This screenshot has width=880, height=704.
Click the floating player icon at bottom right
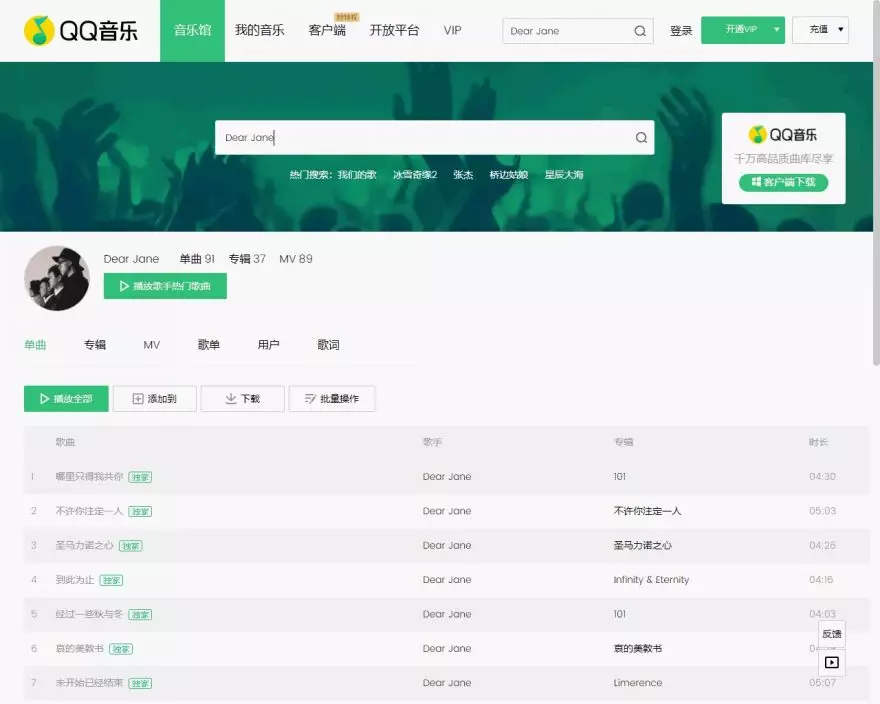tap(831, 662)
